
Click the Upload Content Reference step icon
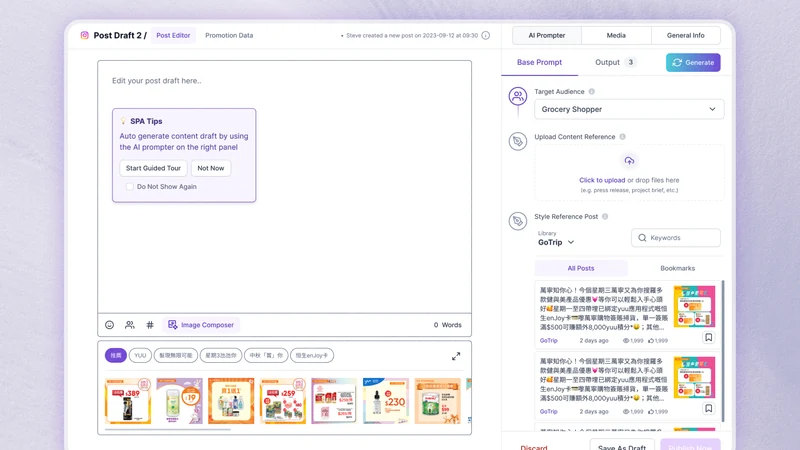tap(517, 141)
